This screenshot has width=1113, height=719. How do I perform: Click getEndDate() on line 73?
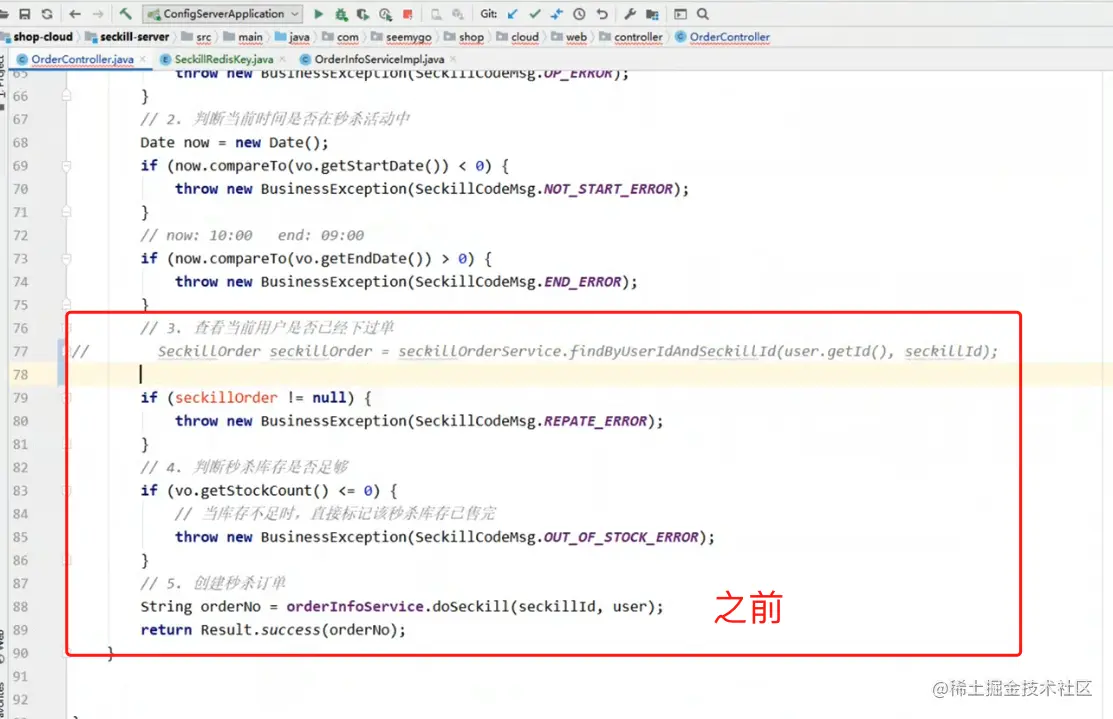[372, 259]
